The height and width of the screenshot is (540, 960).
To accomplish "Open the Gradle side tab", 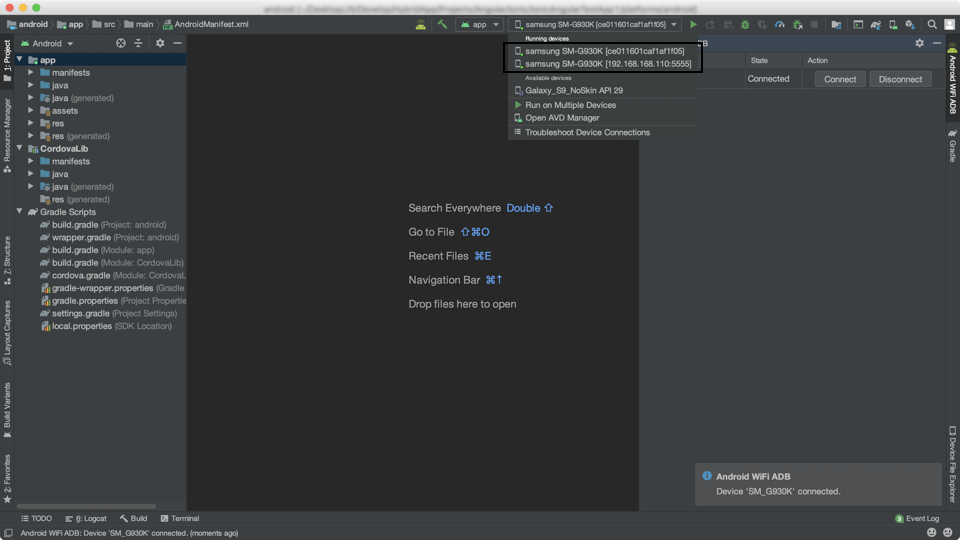I will (x=952, y=146).
